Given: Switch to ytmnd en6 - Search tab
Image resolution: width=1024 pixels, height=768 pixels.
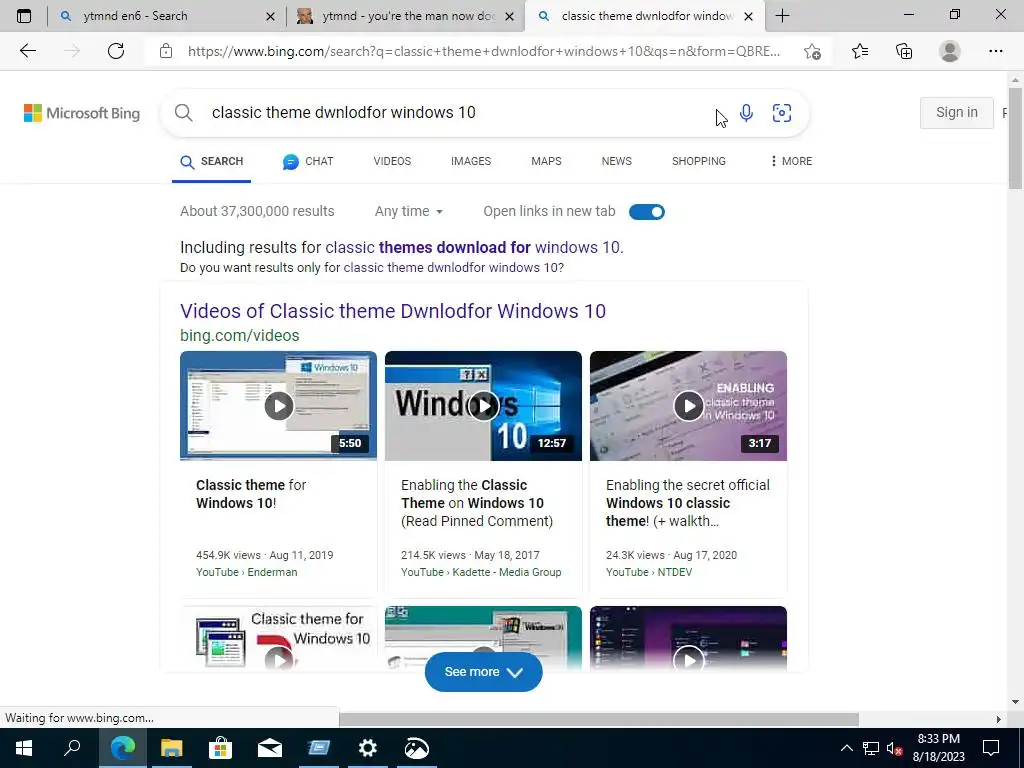Looking at the screenshot, I should 157,16.
